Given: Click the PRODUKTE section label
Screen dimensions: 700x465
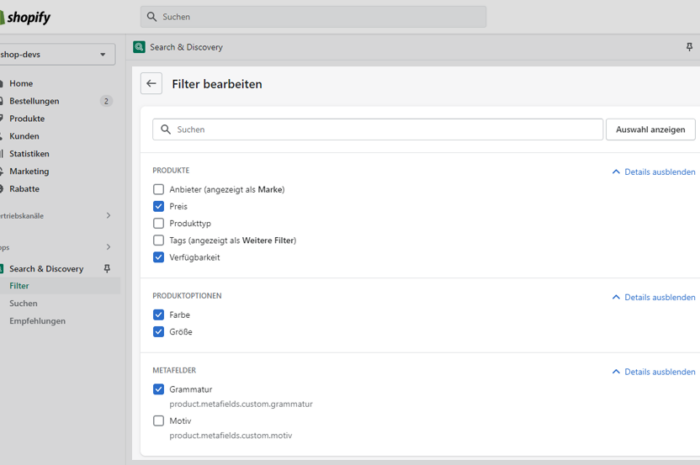Looking at the screenshot, I should (x=171, y=170).
